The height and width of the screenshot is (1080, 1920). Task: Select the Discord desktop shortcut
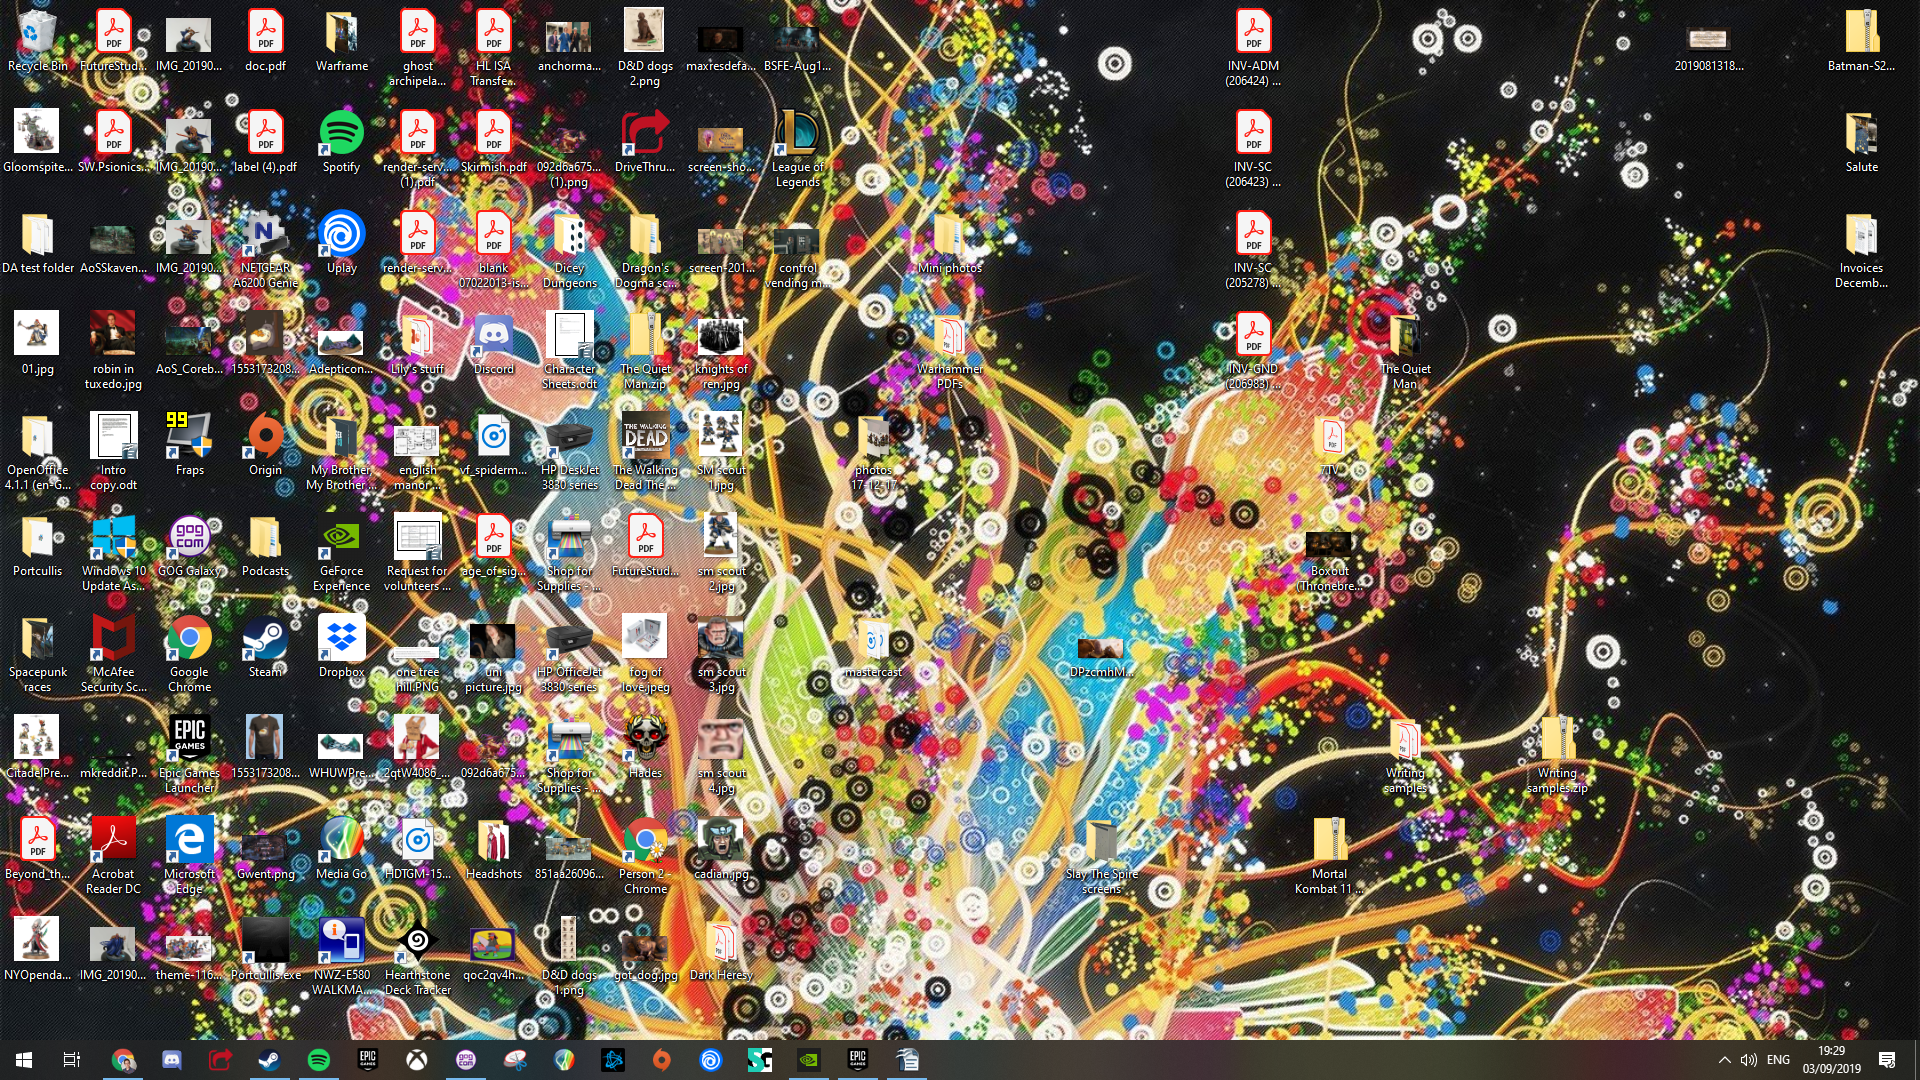click(x=493, y=344)
